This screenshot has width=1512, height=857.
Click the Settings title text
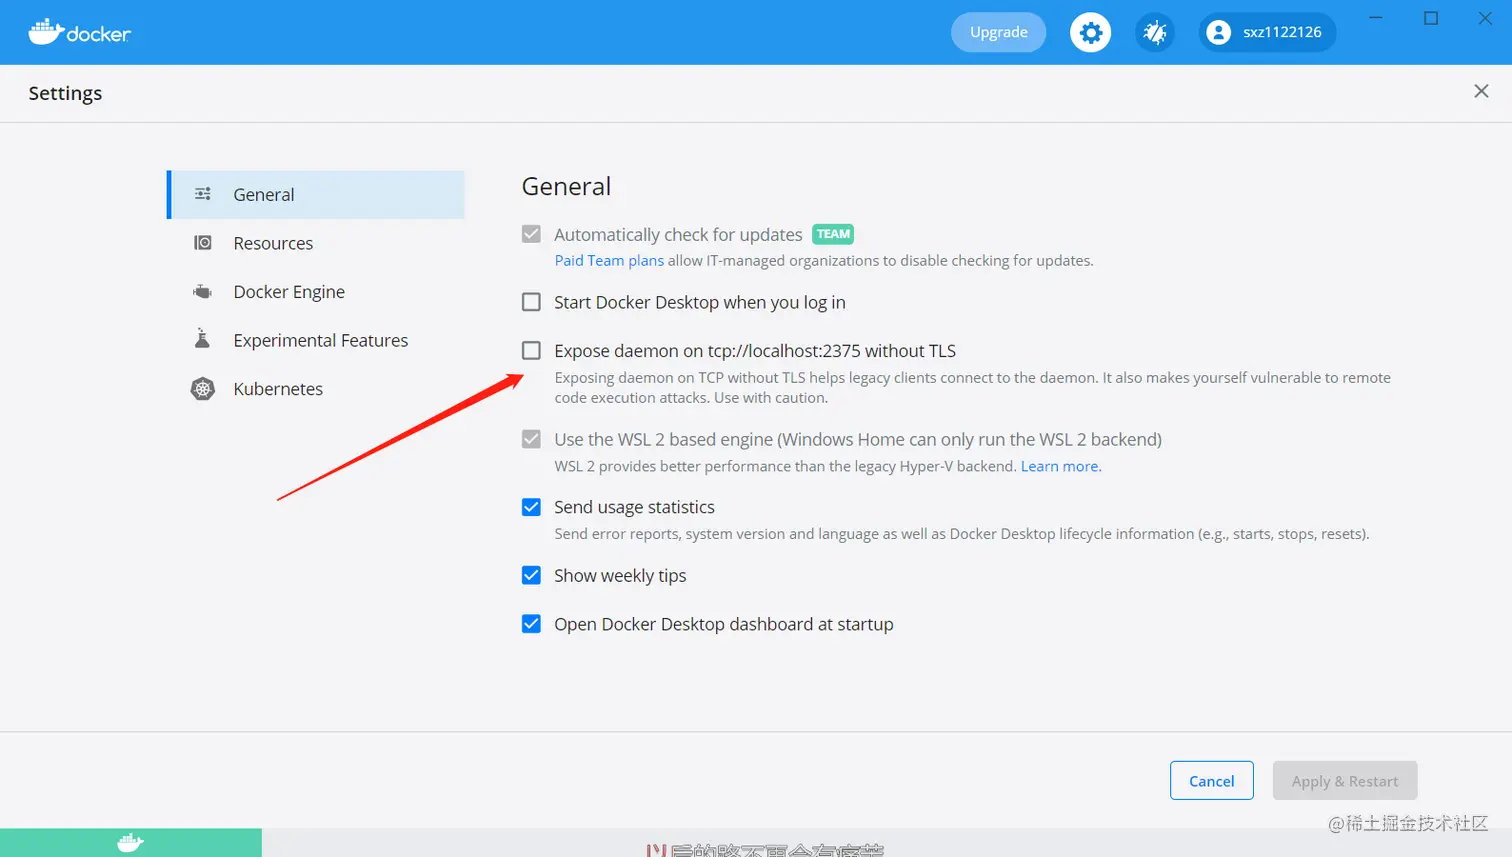coord(65,93)
